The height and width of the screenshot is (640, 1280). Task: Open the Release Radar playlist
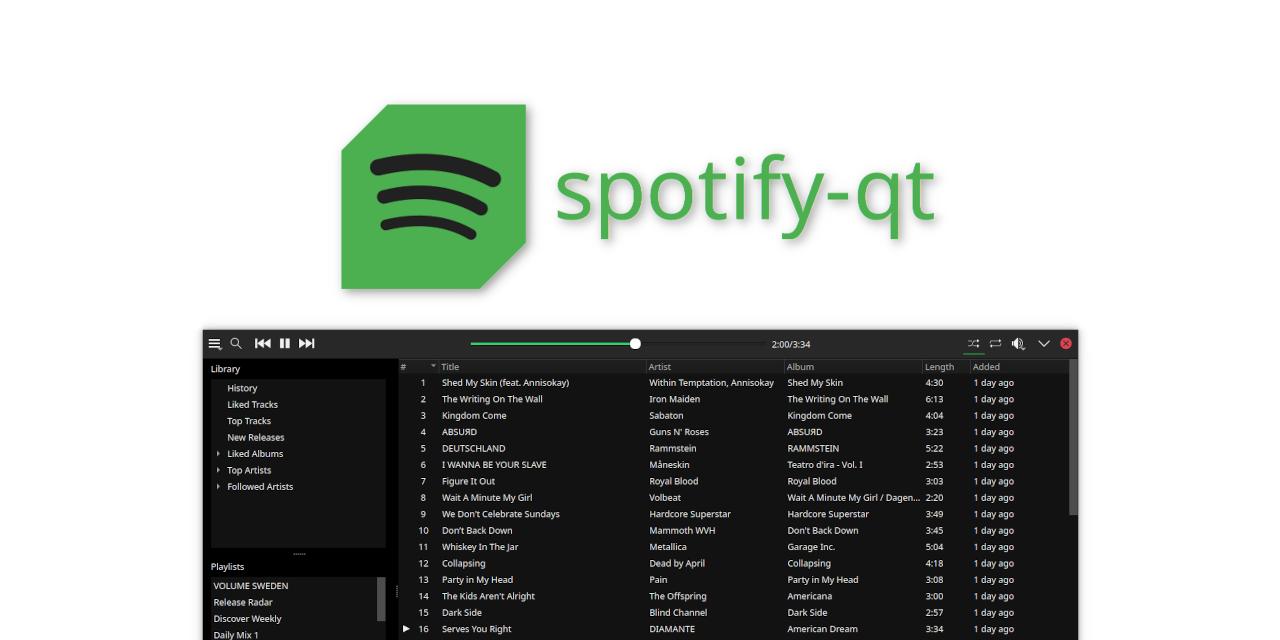(x=243, y=602)
